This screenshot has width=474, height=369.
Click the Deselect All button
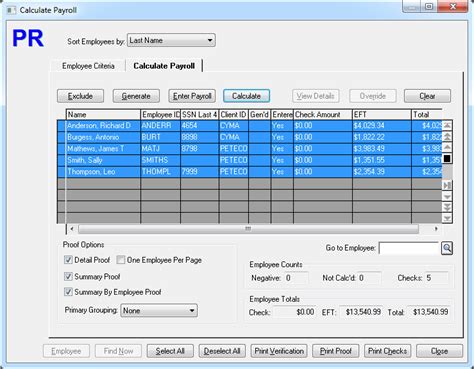[222, 351]
